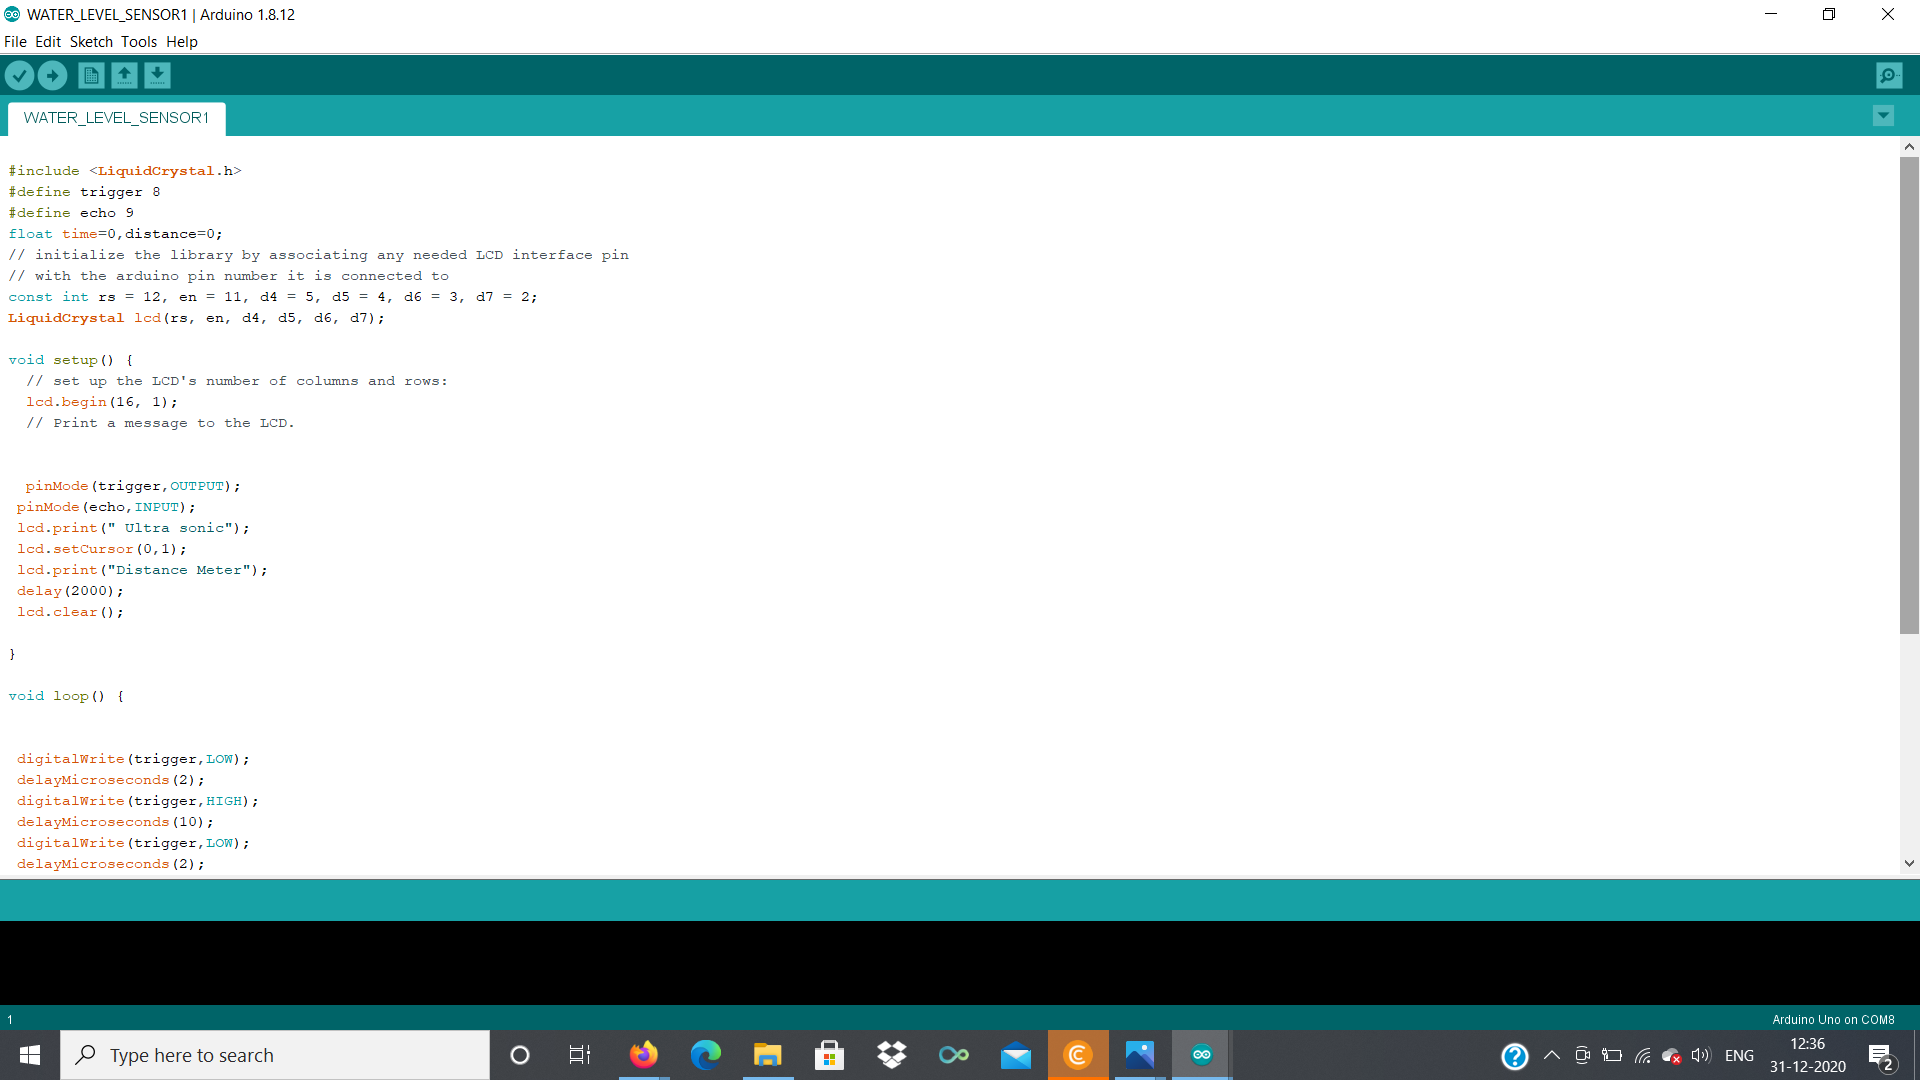The height and width of the screenshot is (1080, 1920).
Task: Click the 'delayMicroseconds(10);' line
Action: point(115,822)
